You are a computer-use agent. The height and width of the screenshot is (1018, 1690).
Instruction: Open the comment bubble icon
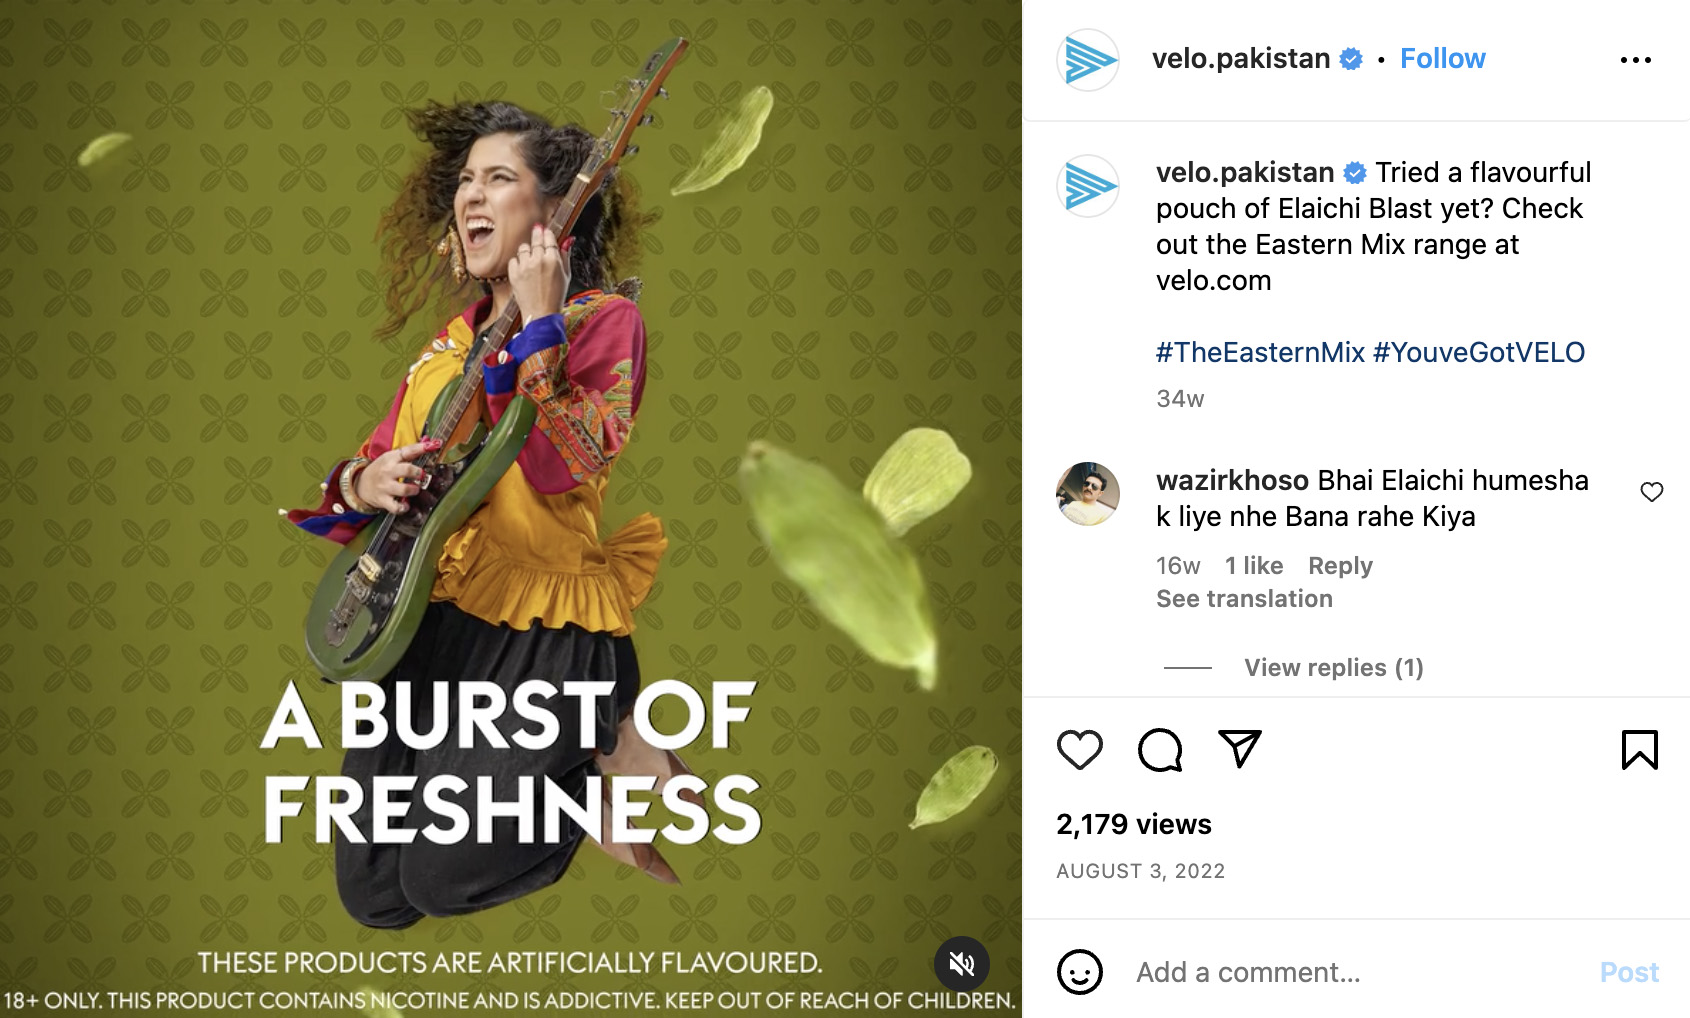1160,750
